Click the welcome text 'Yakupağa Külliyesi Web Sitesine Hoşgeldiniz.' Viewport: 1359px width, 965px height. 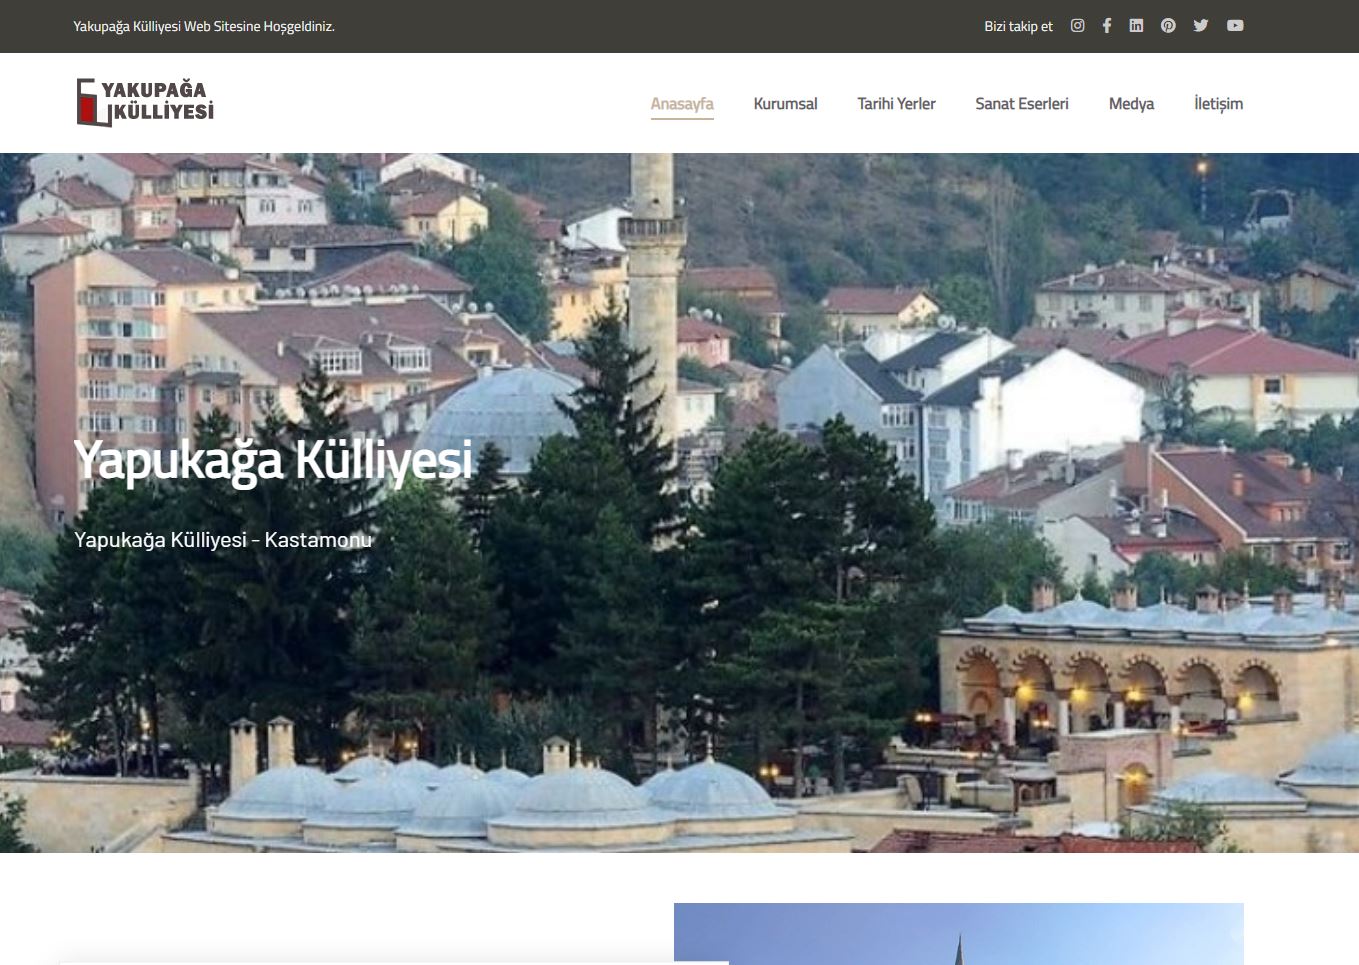coord(204,26)
